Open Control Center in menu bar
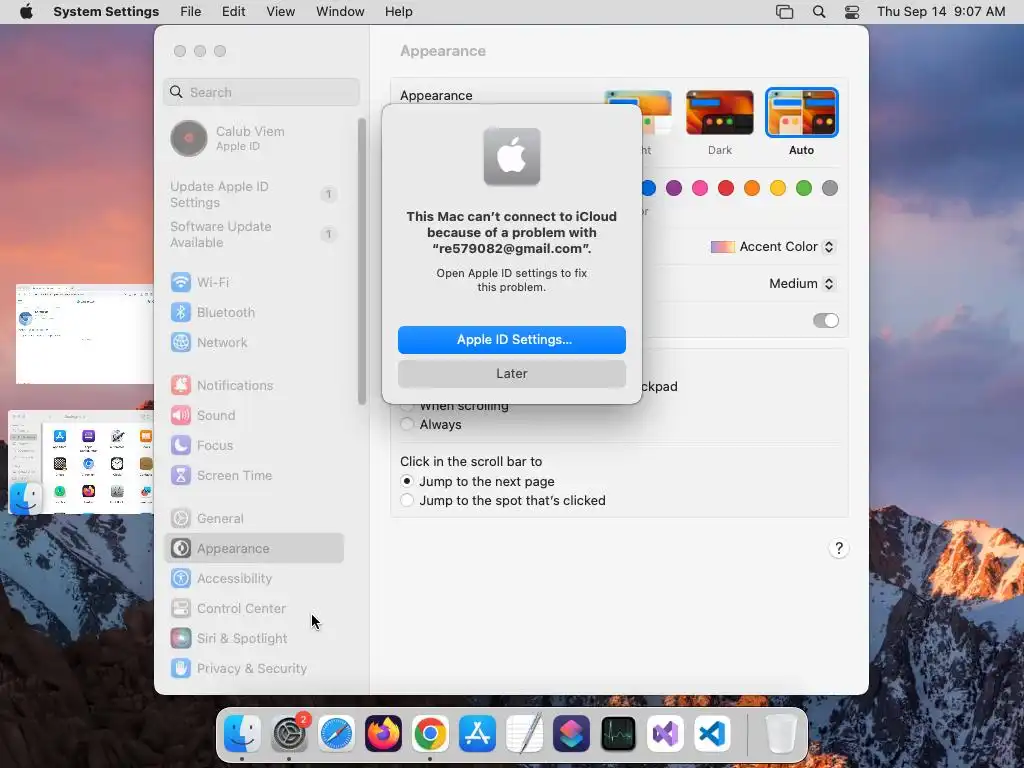 coord(852,12)
